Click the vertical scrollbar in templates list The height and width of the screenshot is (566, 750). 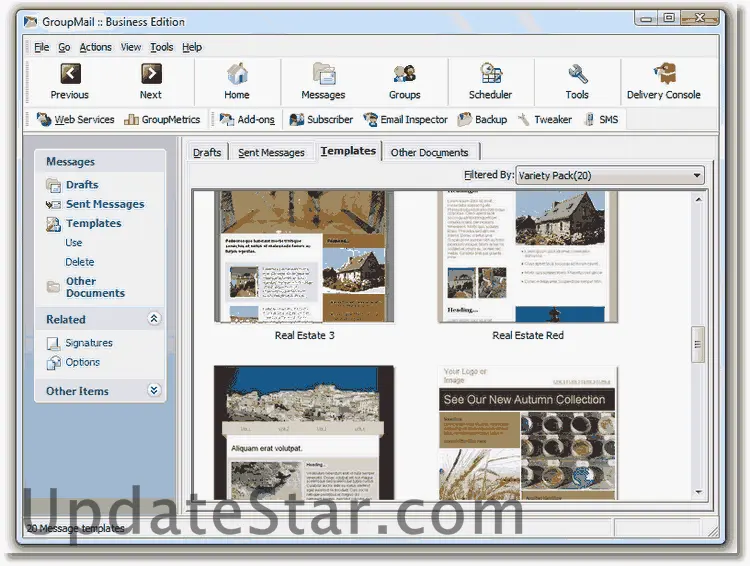pos(698,343)
